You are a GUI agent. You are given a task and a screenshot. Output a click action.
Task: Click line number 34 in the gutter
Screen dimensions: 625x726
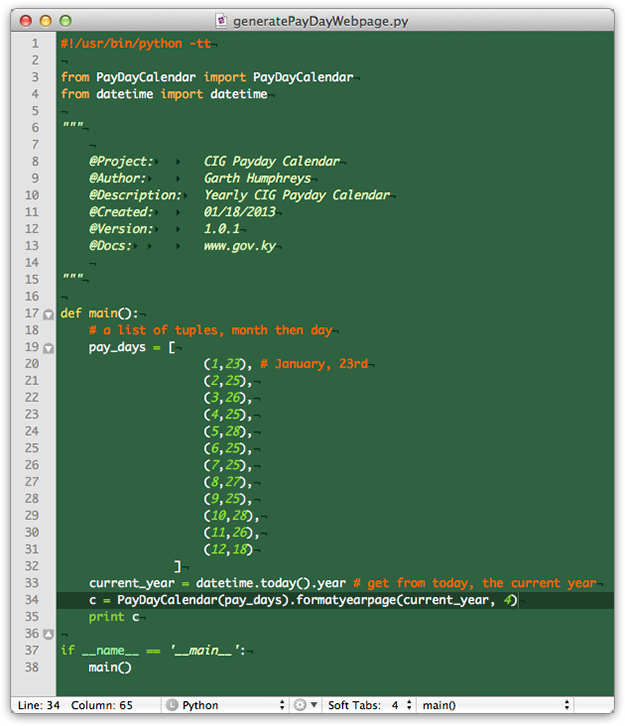coord(32,600)
